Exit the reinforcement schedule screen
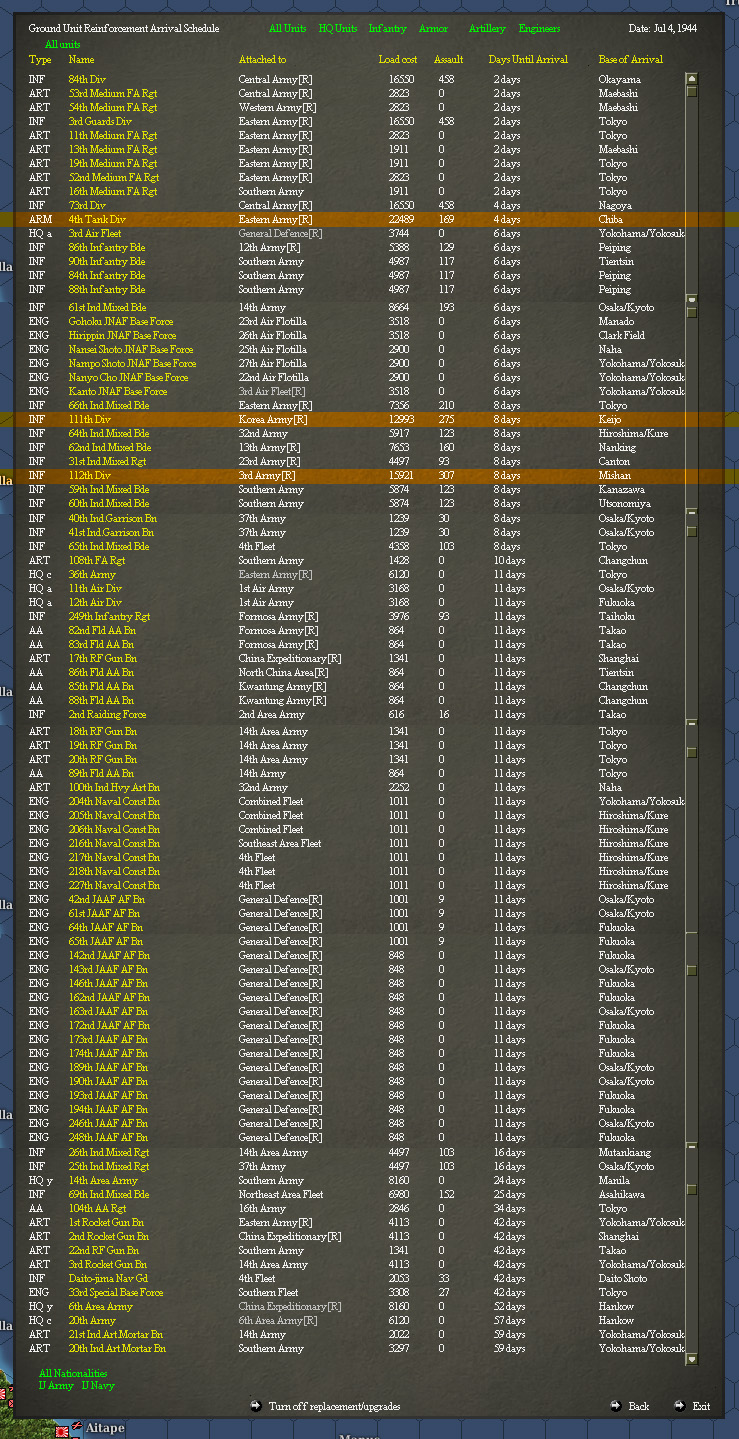 pyautogui.click(x=701, y=1406)
